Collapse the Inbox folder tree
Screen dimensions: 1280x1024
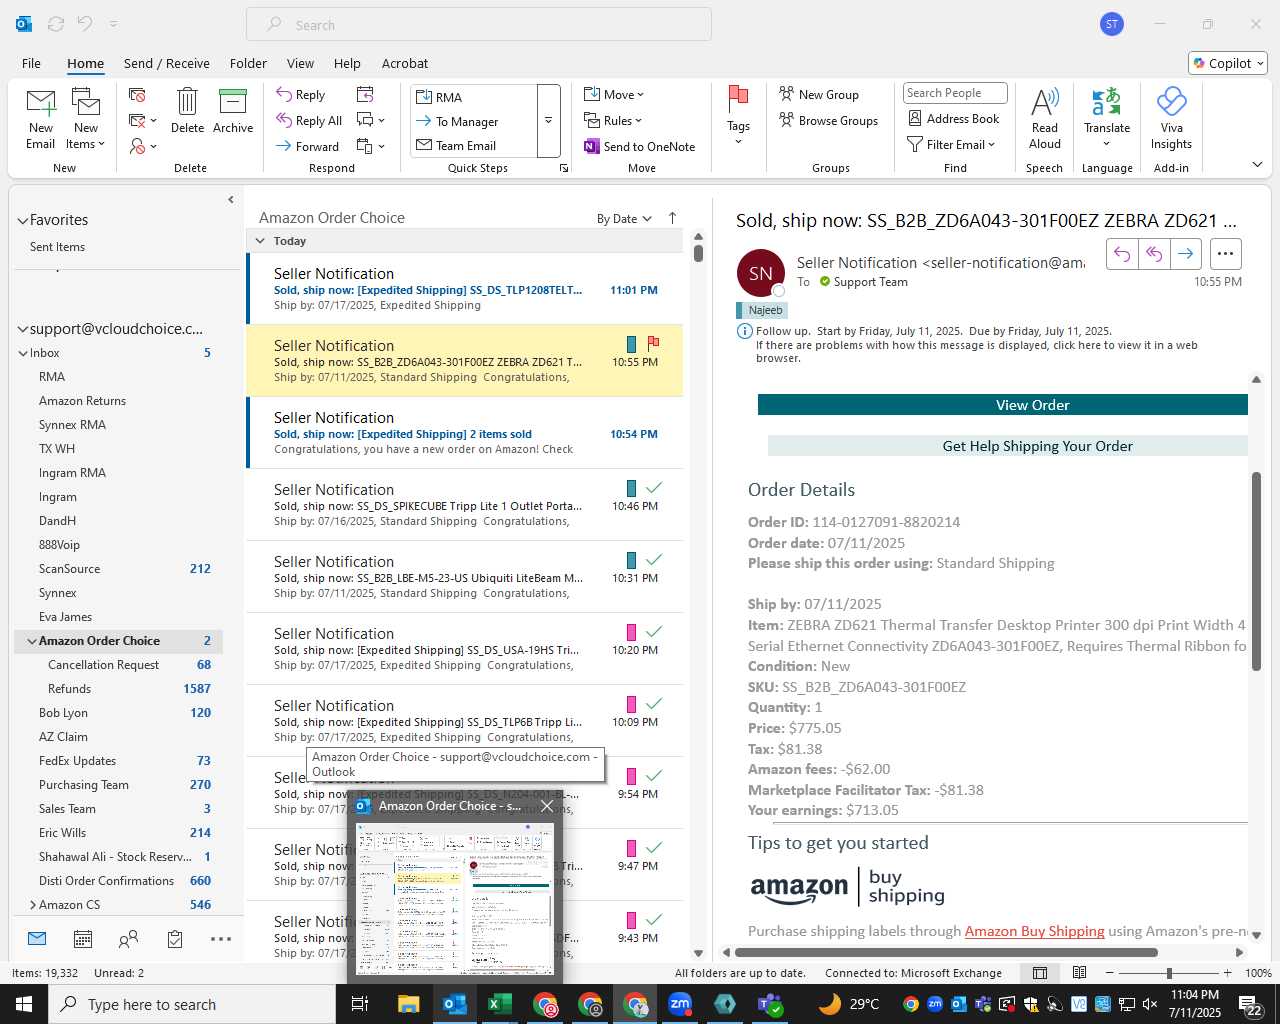[x=23, y=353]
